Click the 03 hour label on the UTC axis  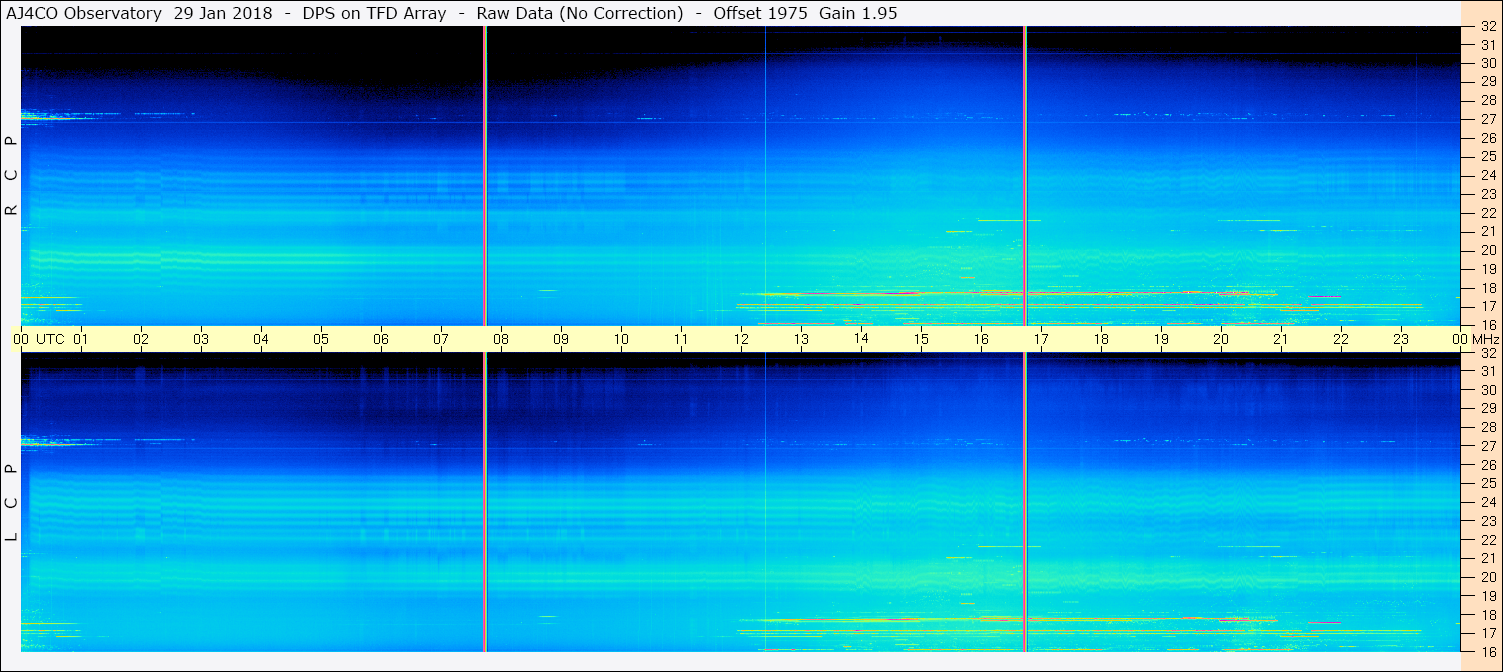coord(201,339)
